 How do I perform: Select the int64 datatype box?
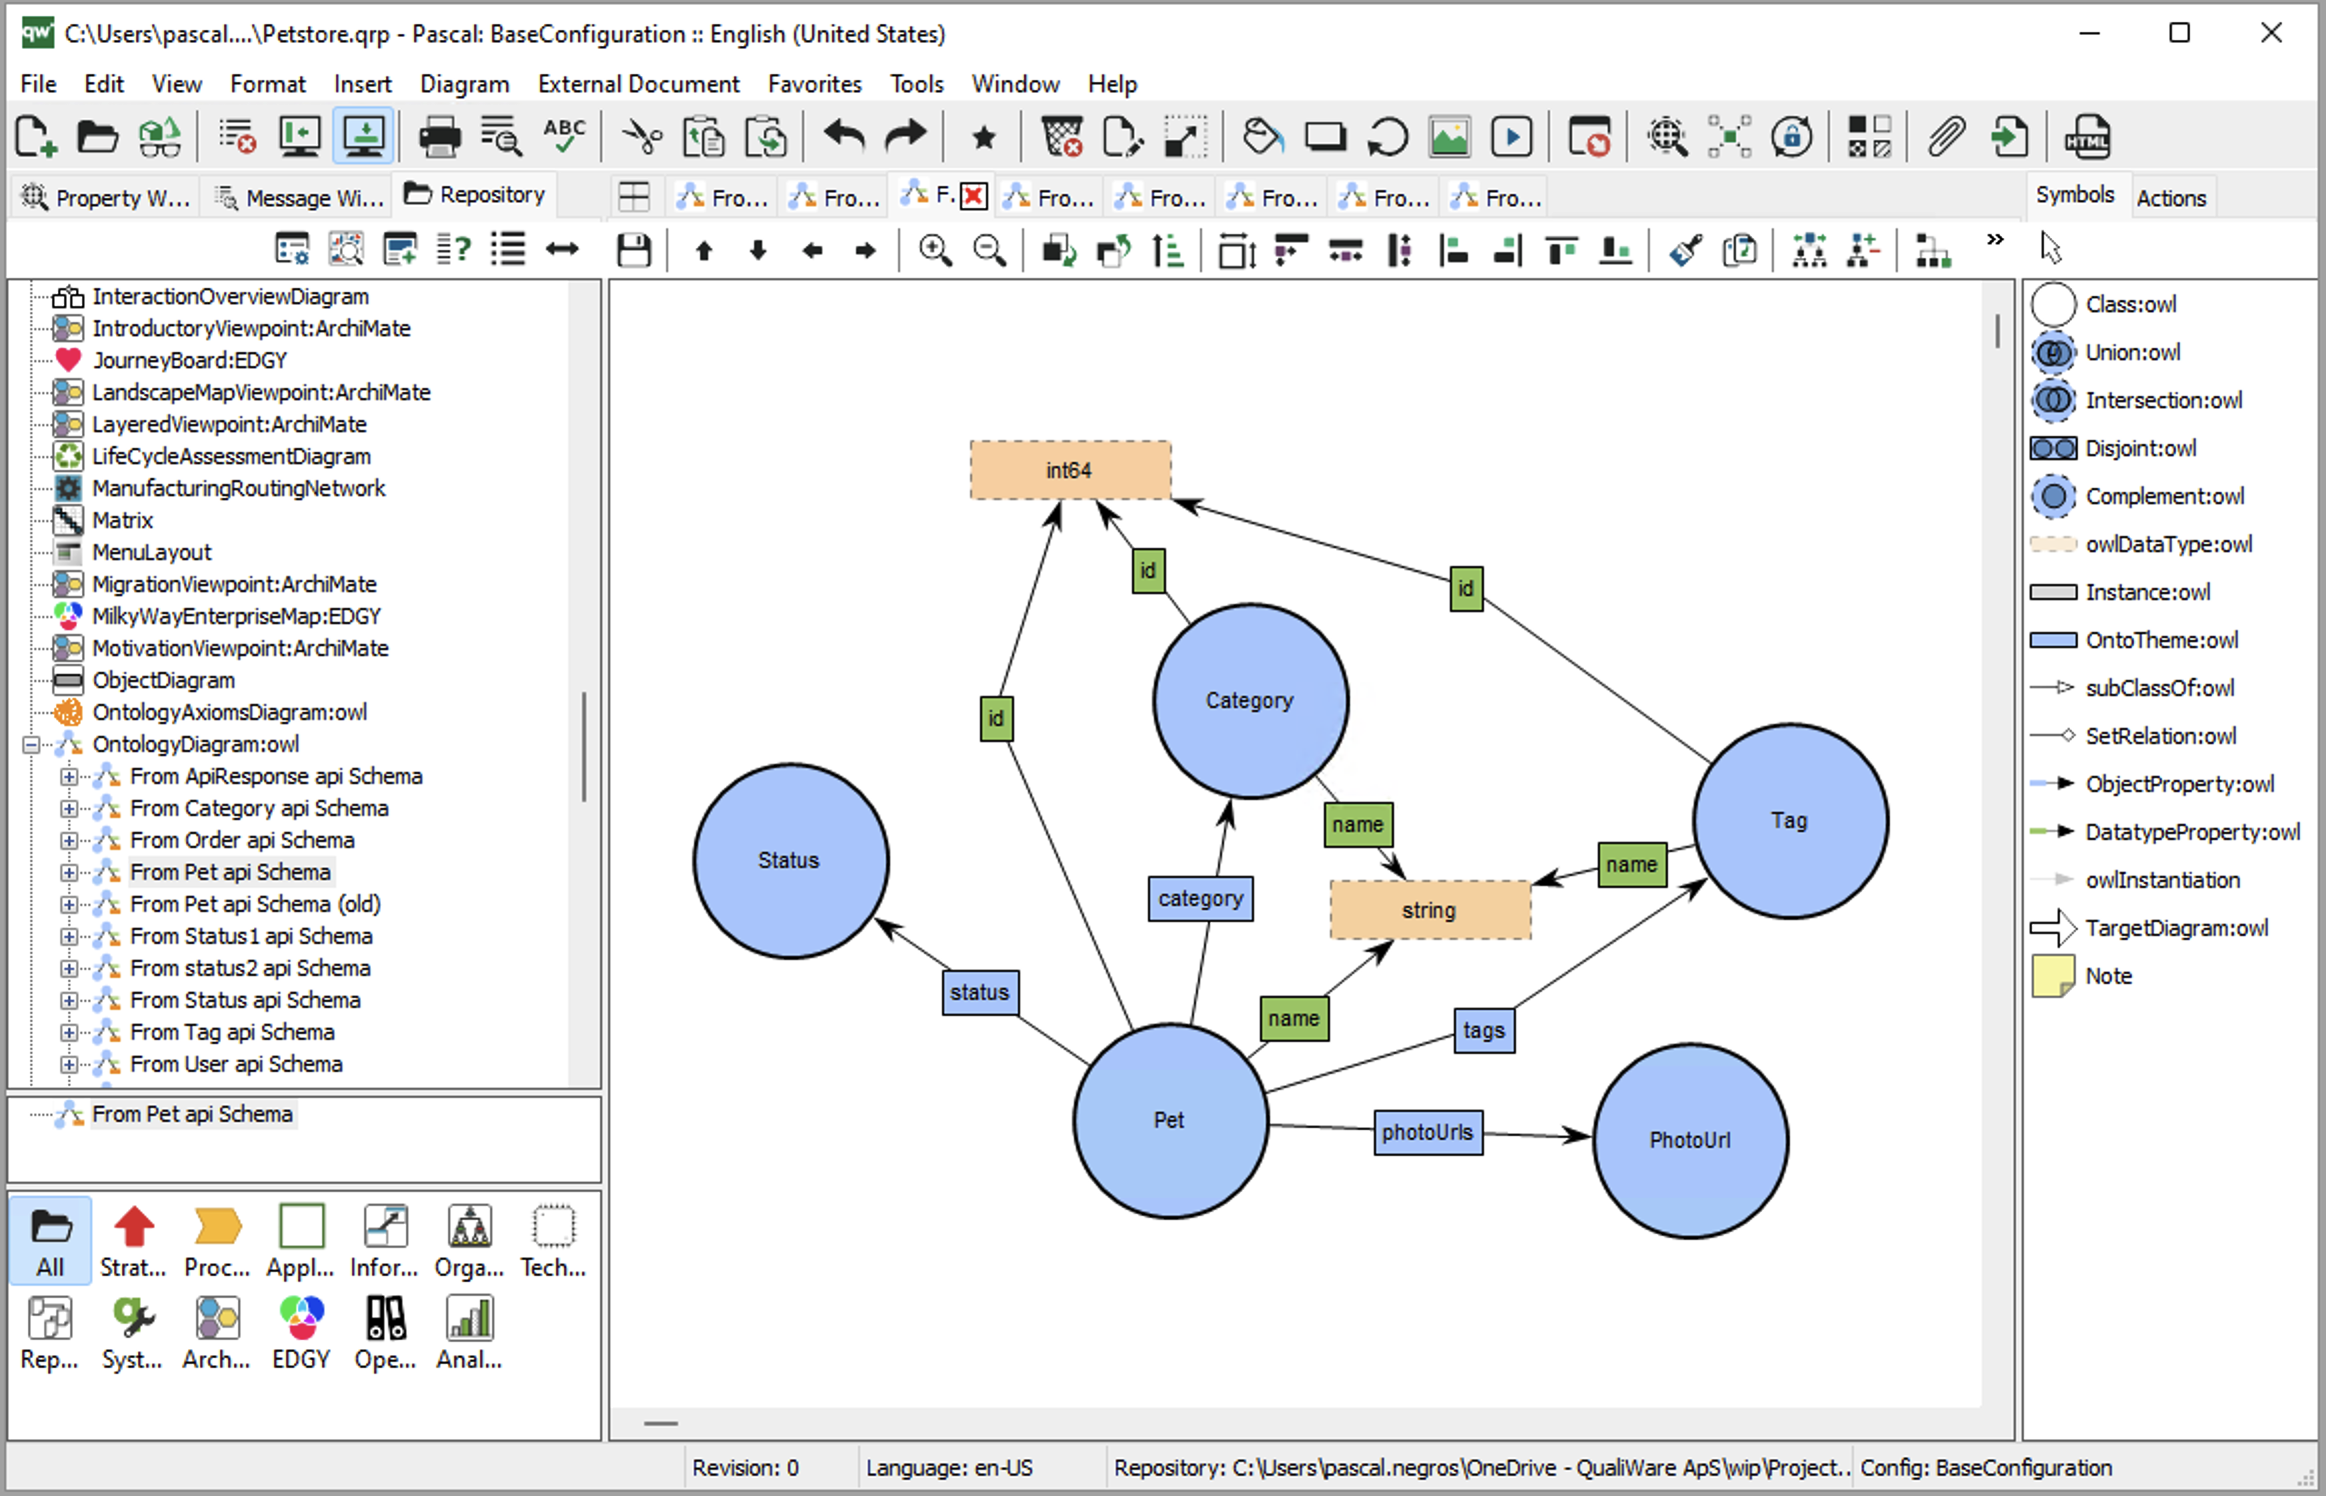click(x=1070, y=470)
